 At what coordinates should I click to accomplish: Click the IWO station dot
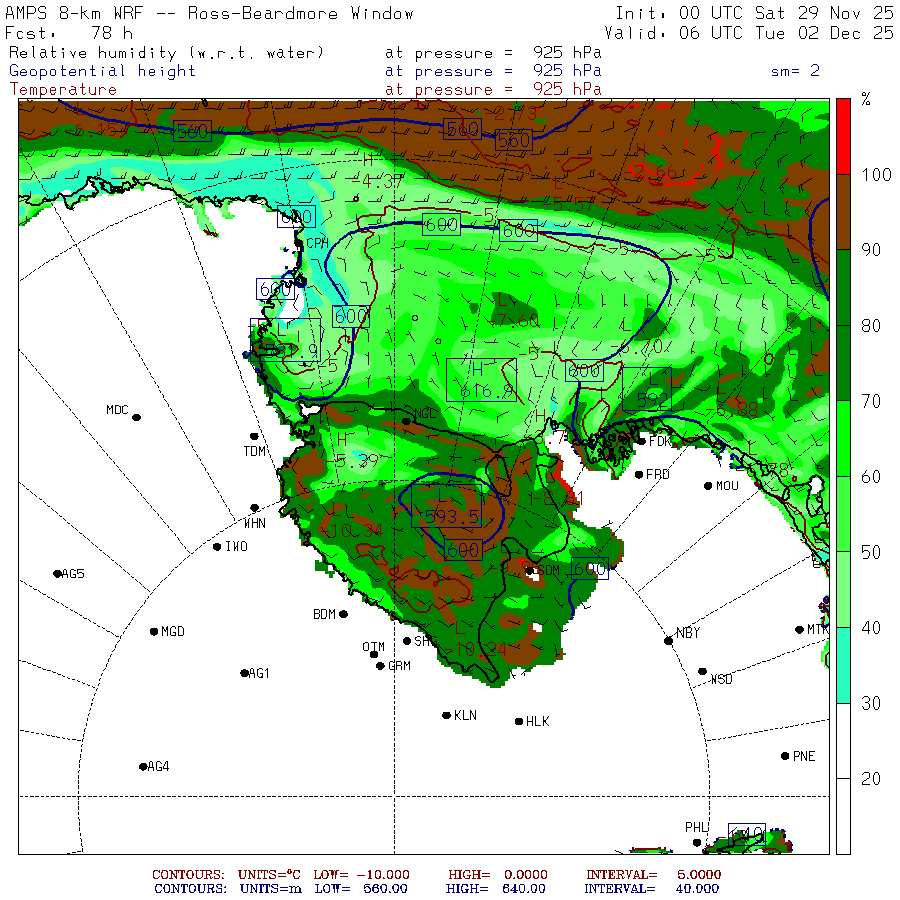point(217,546)
